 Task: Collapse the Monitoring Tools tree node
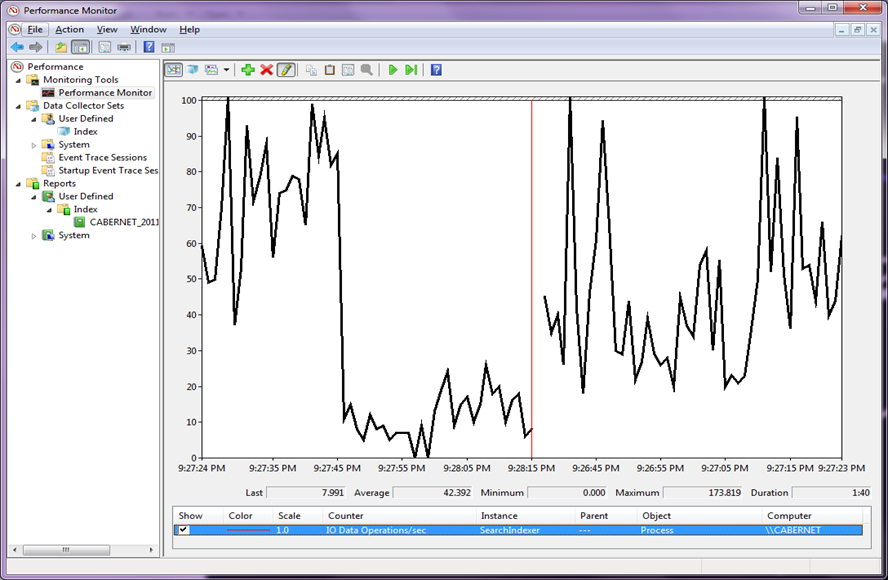click(19, 80)
